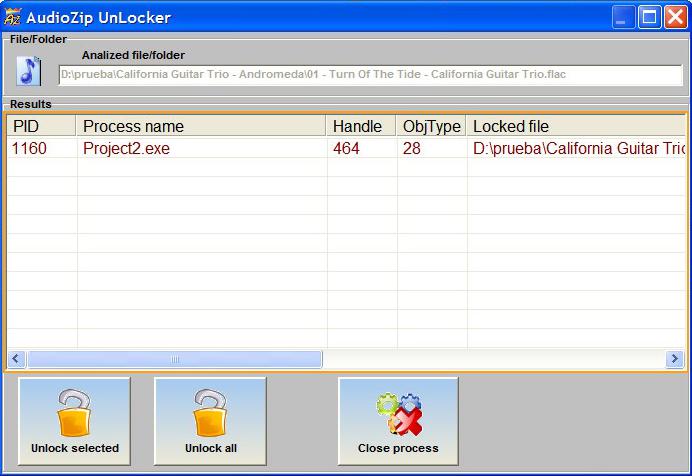Click ObjType value 28

(x=412, y=148)
